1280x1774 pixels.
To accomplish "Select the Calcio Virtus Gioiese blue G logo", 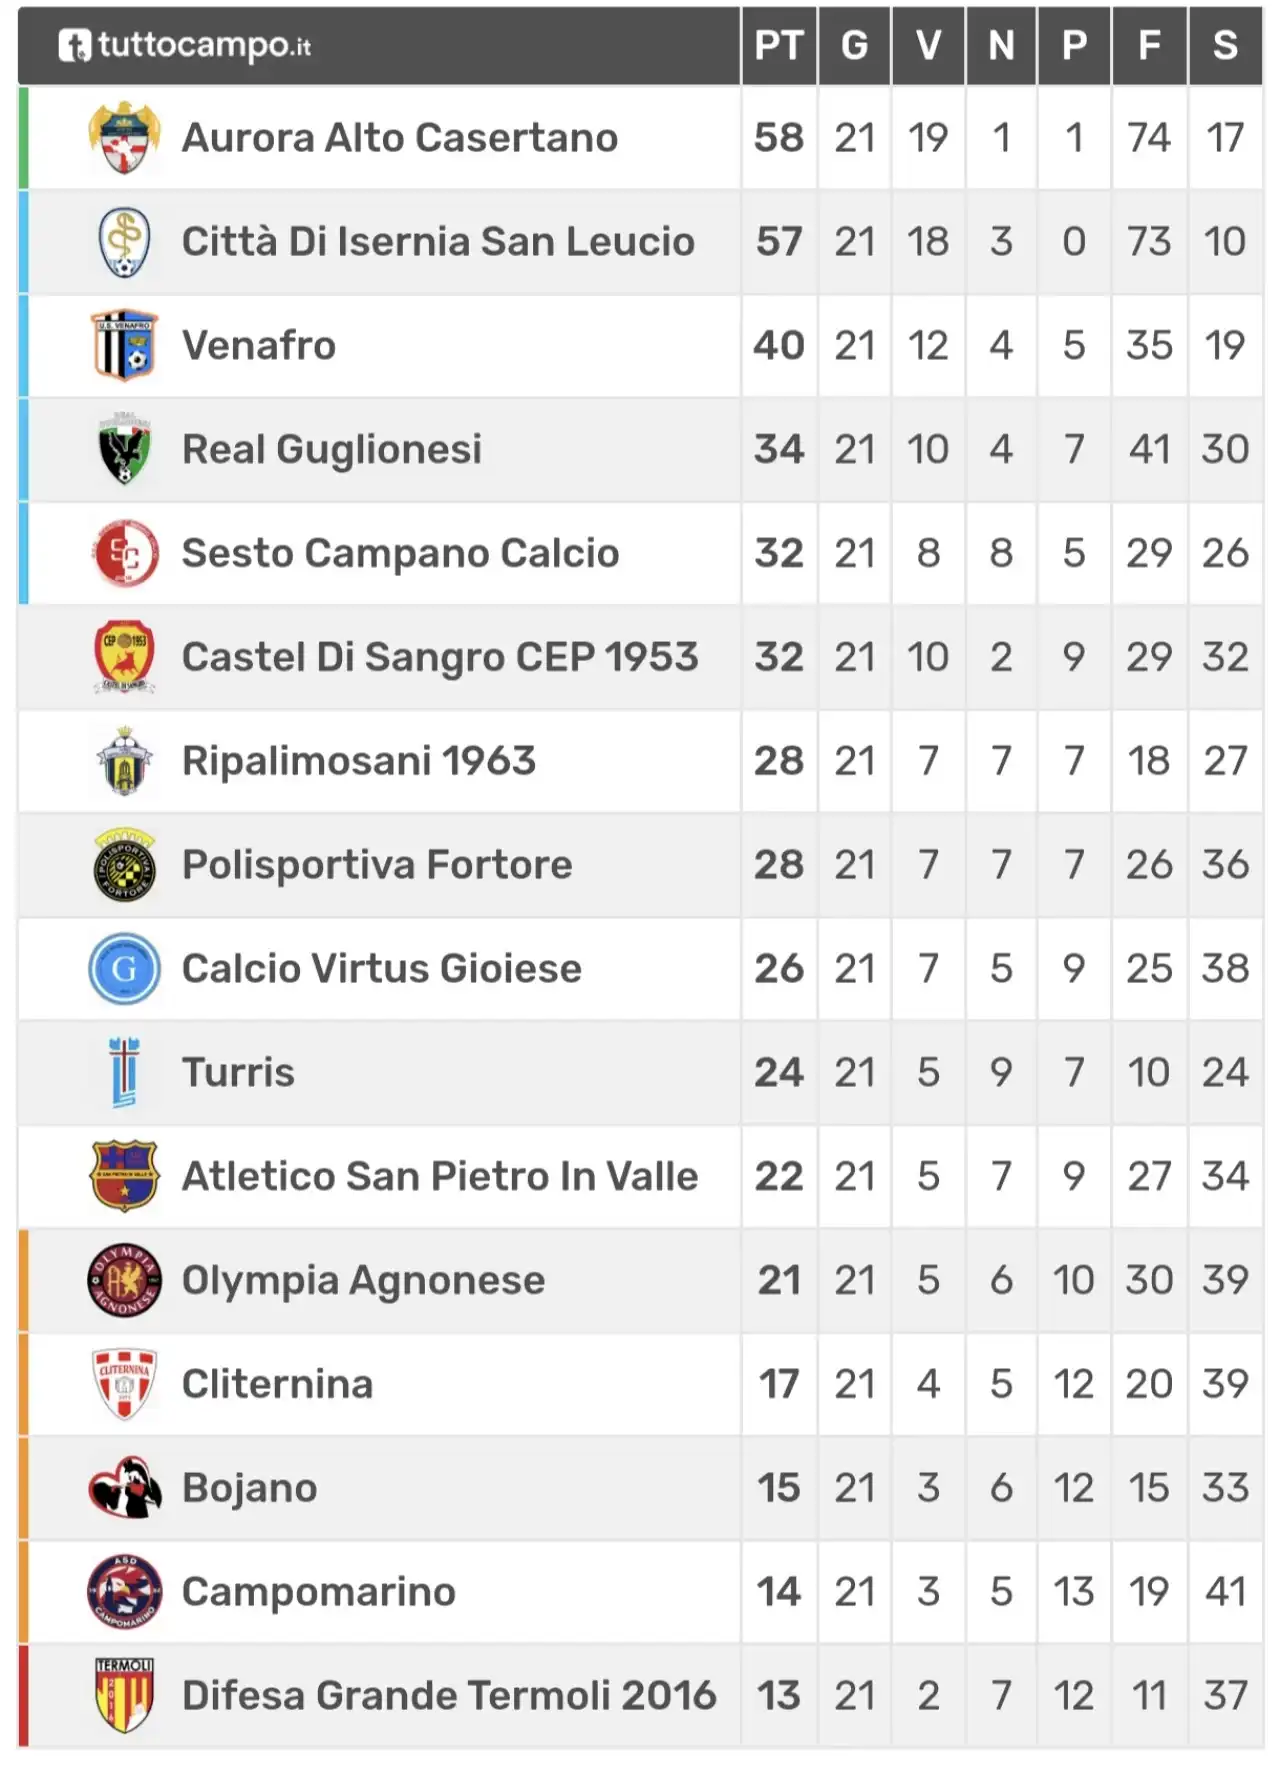I will click(124, 969).
